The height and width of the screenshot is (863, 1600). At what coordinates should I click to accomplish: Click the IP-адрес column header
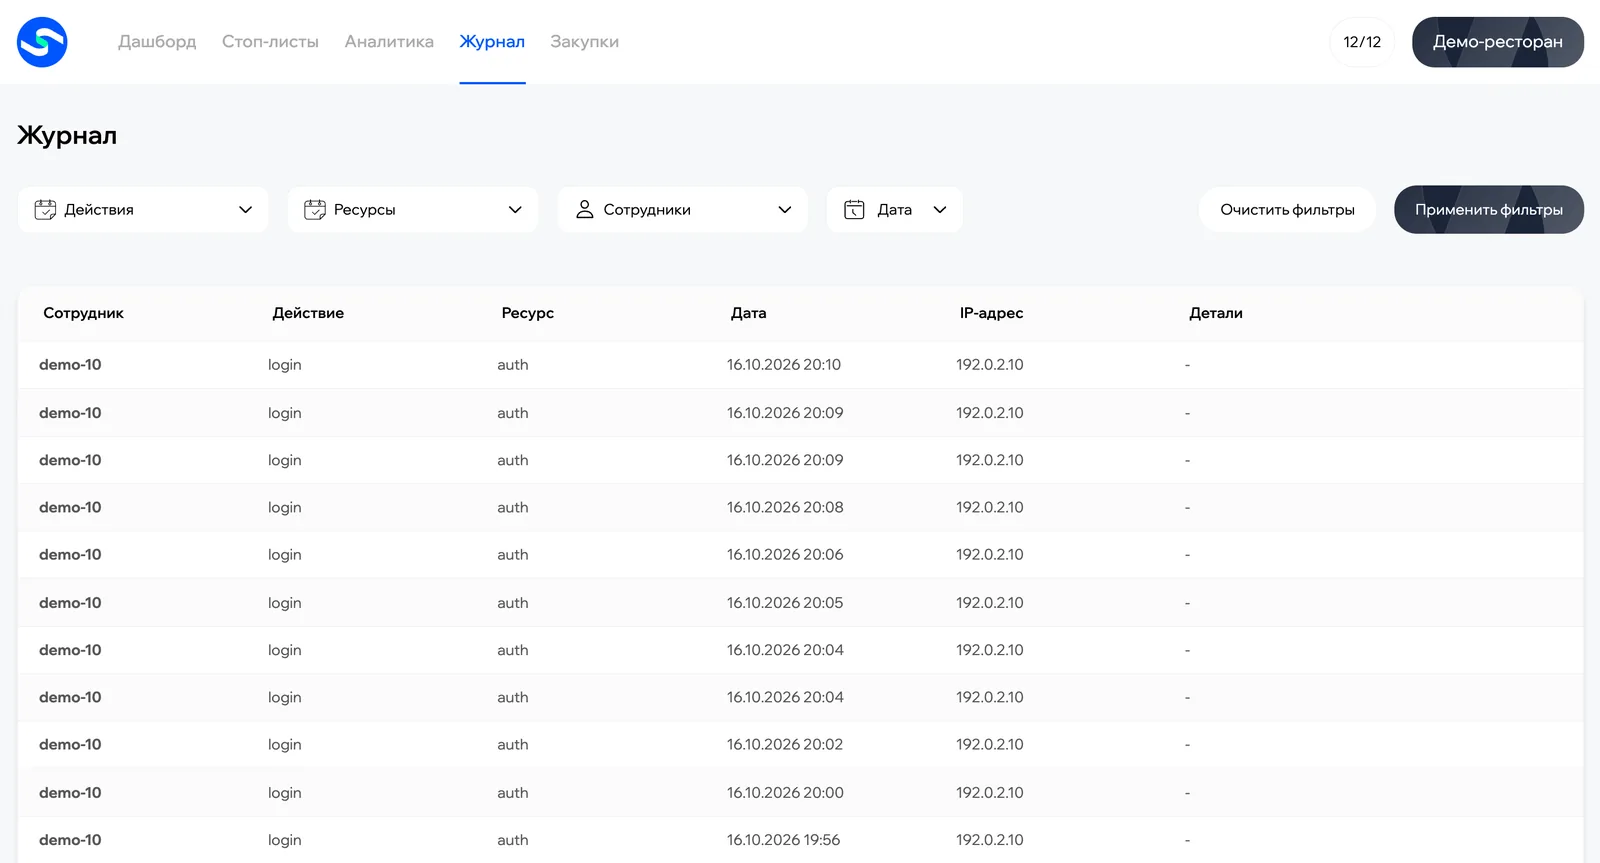tap(991, 313)
